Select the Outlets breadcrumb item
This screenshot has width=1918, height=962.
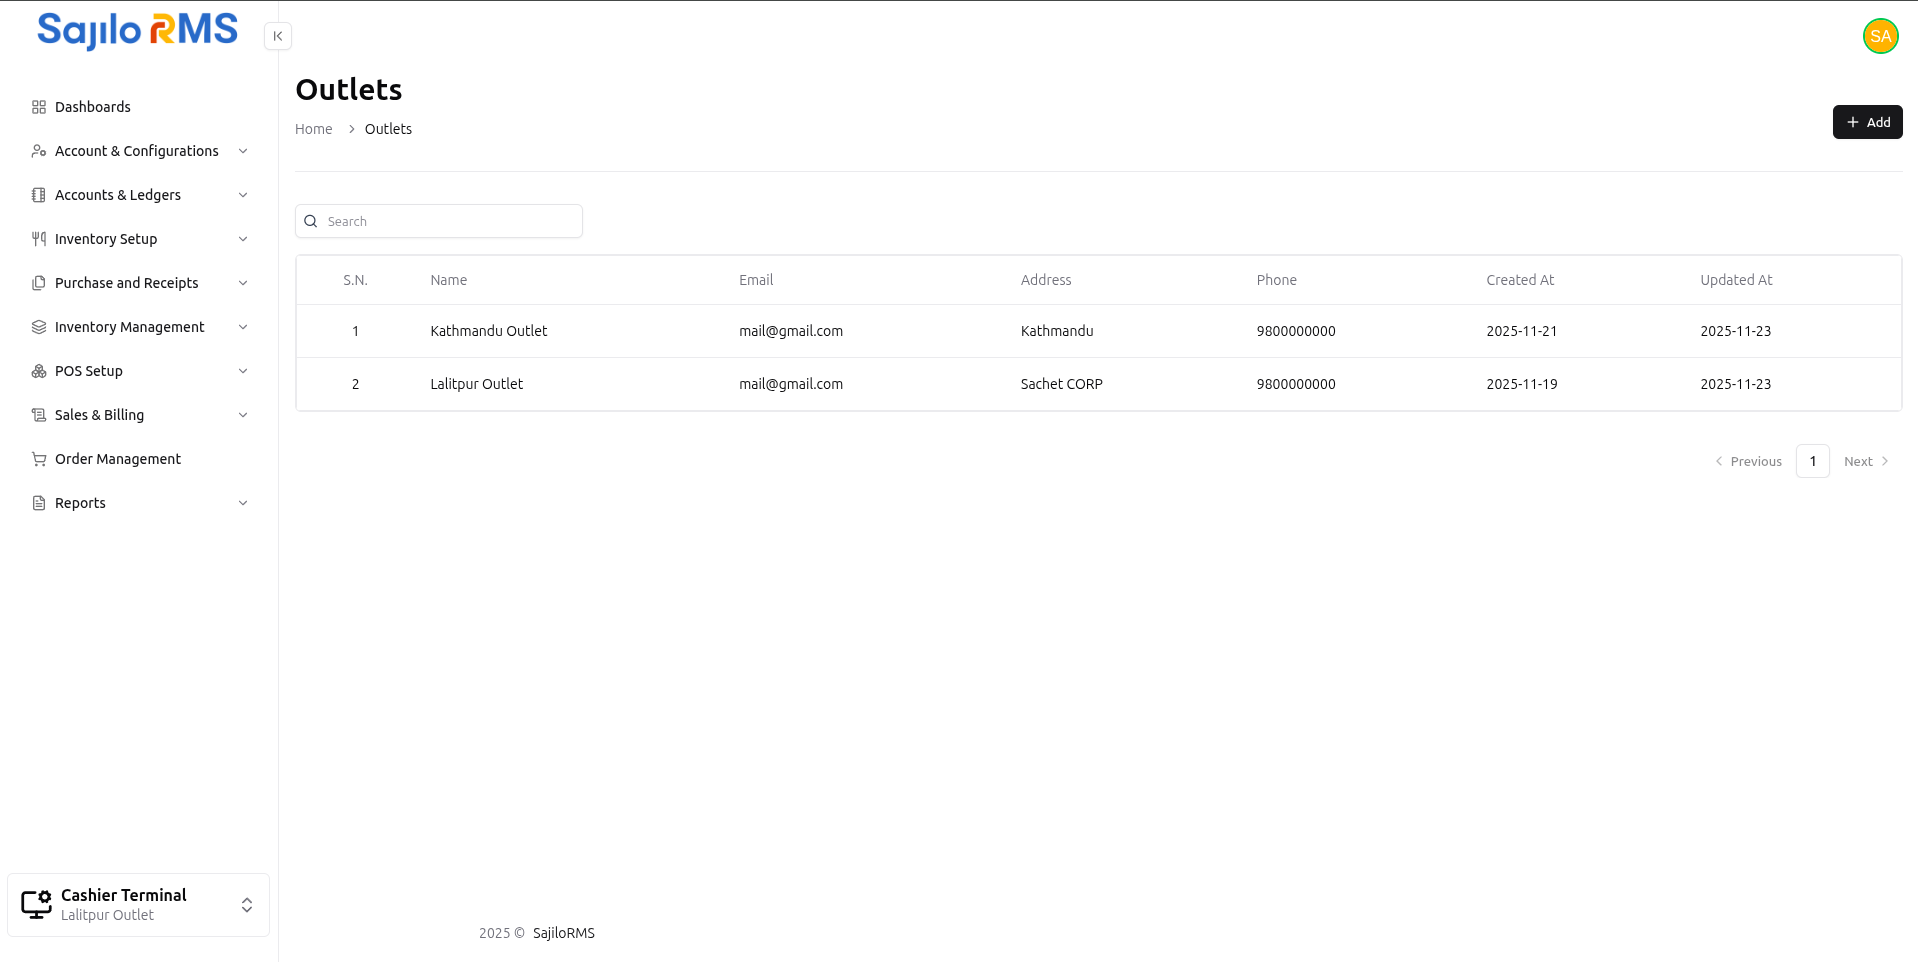tap(388, 129)
